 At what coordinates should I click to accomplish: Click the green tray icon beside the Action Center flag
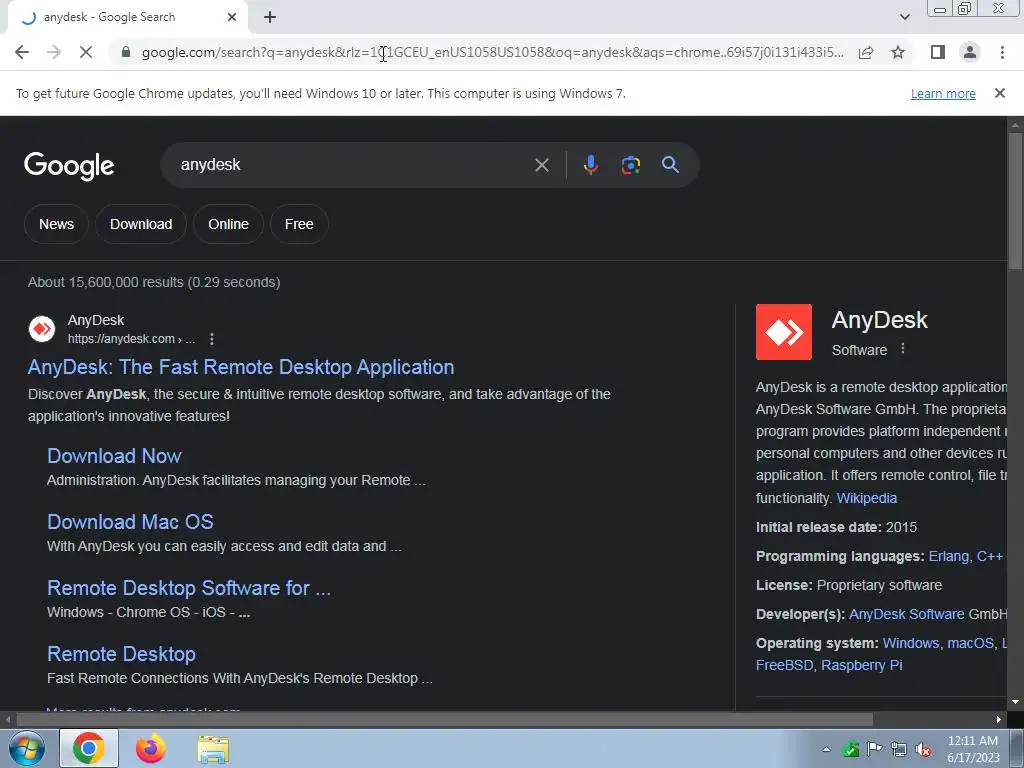(850, 750)
